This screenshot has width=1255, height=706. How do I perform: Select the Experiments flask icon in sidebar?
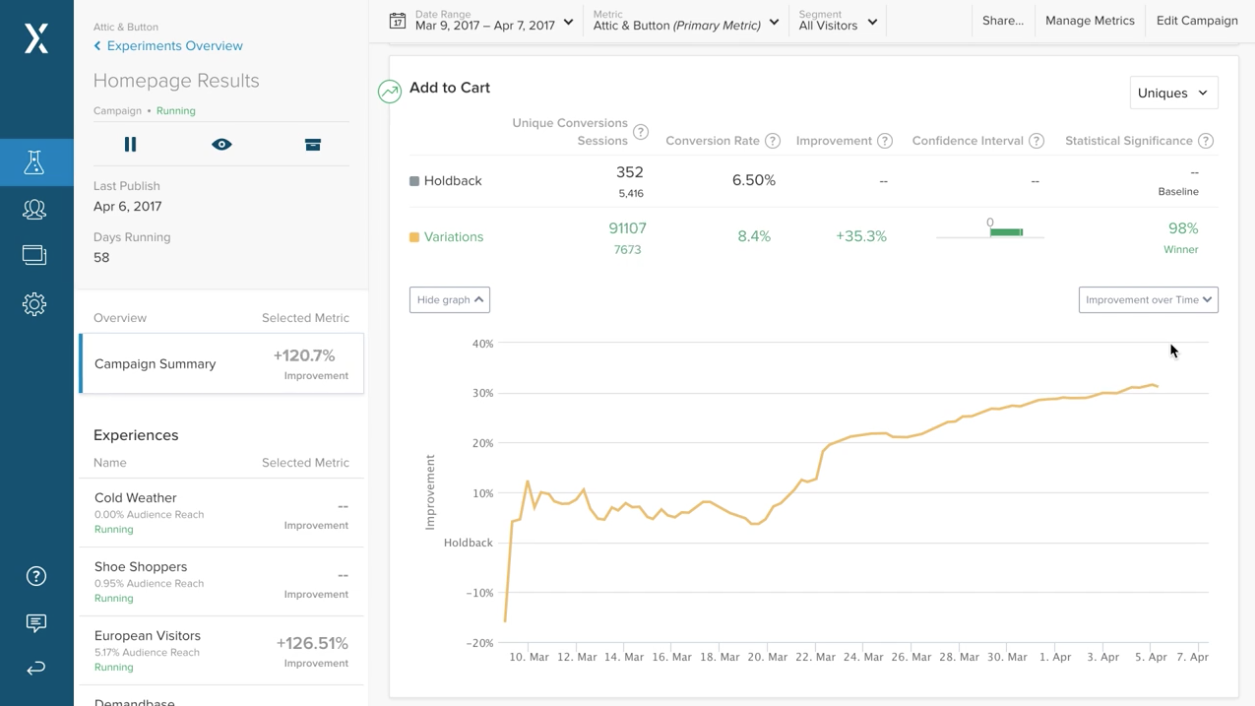[x=35, y=161]
